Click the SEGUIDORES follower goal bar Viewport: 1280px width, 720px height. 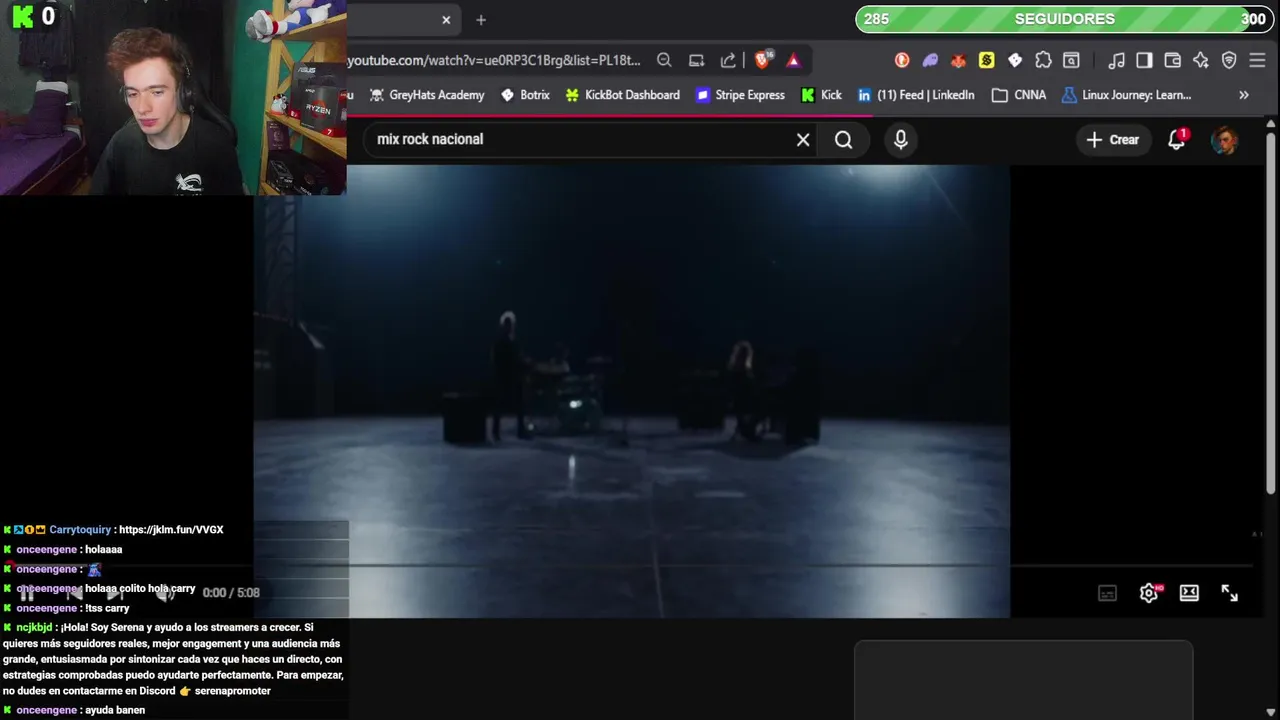pos(1064,19)
